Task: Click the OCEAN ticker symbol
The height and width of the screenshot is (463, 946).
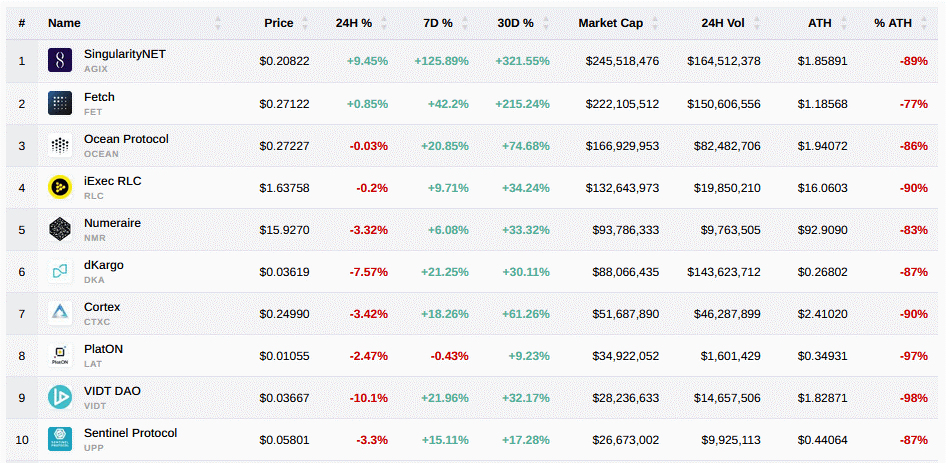Action: click(x=101, y=154)
